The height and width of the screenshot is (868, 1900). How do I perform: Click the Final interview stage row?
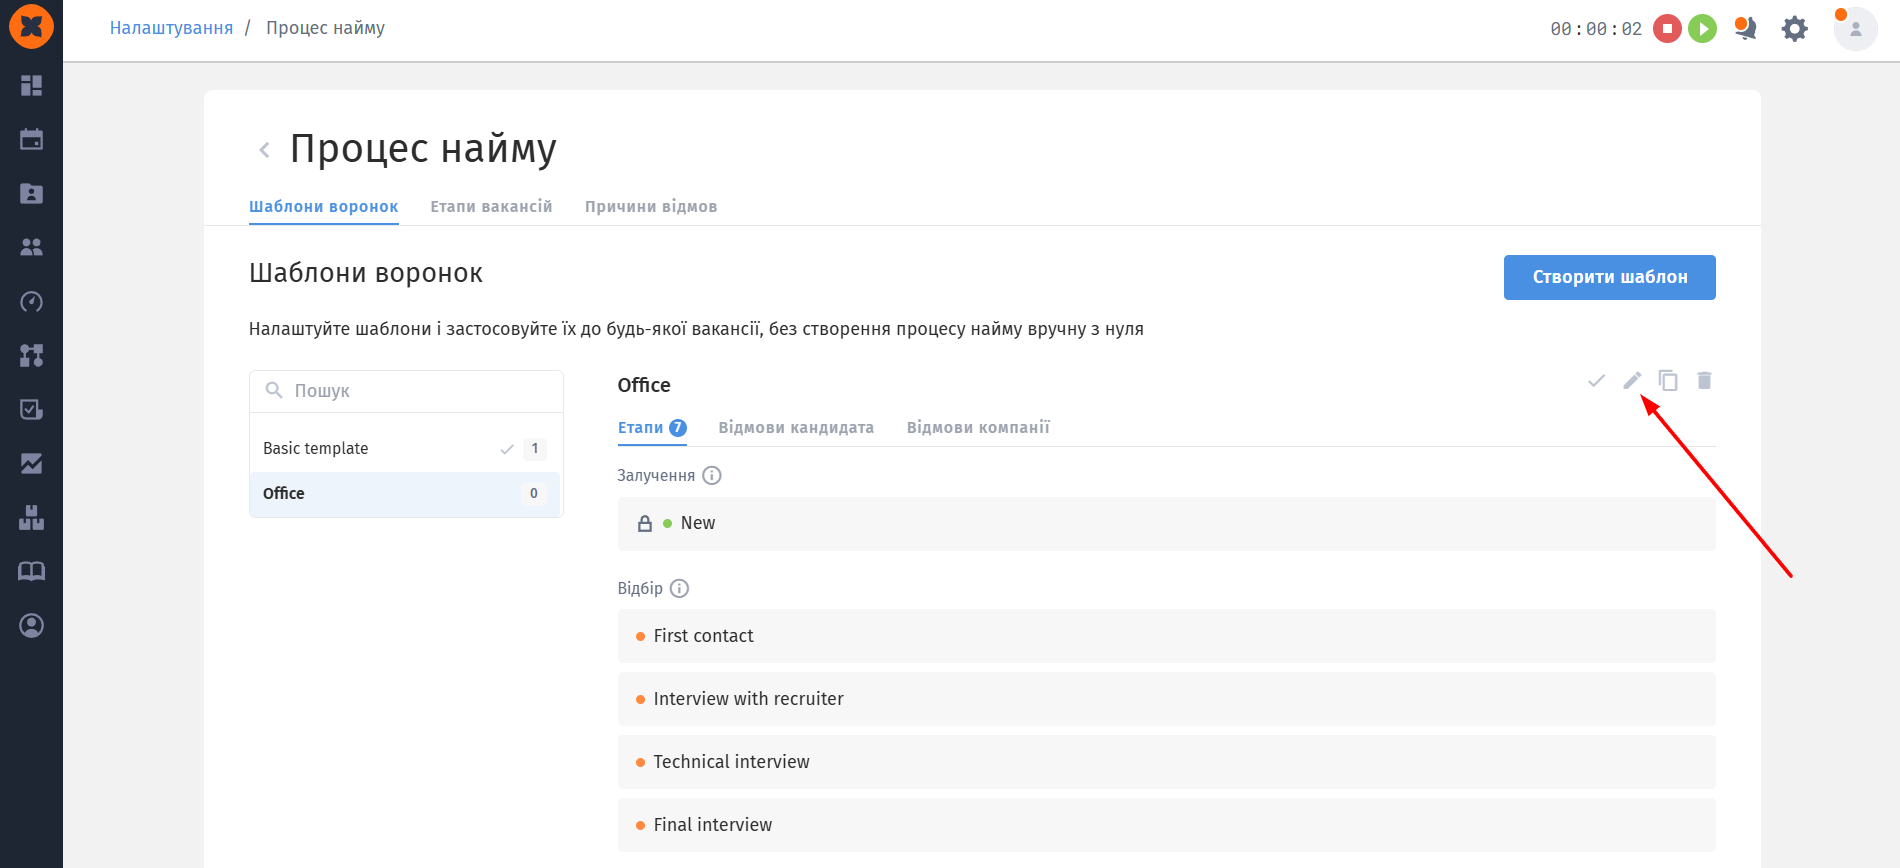point(1166,825)
